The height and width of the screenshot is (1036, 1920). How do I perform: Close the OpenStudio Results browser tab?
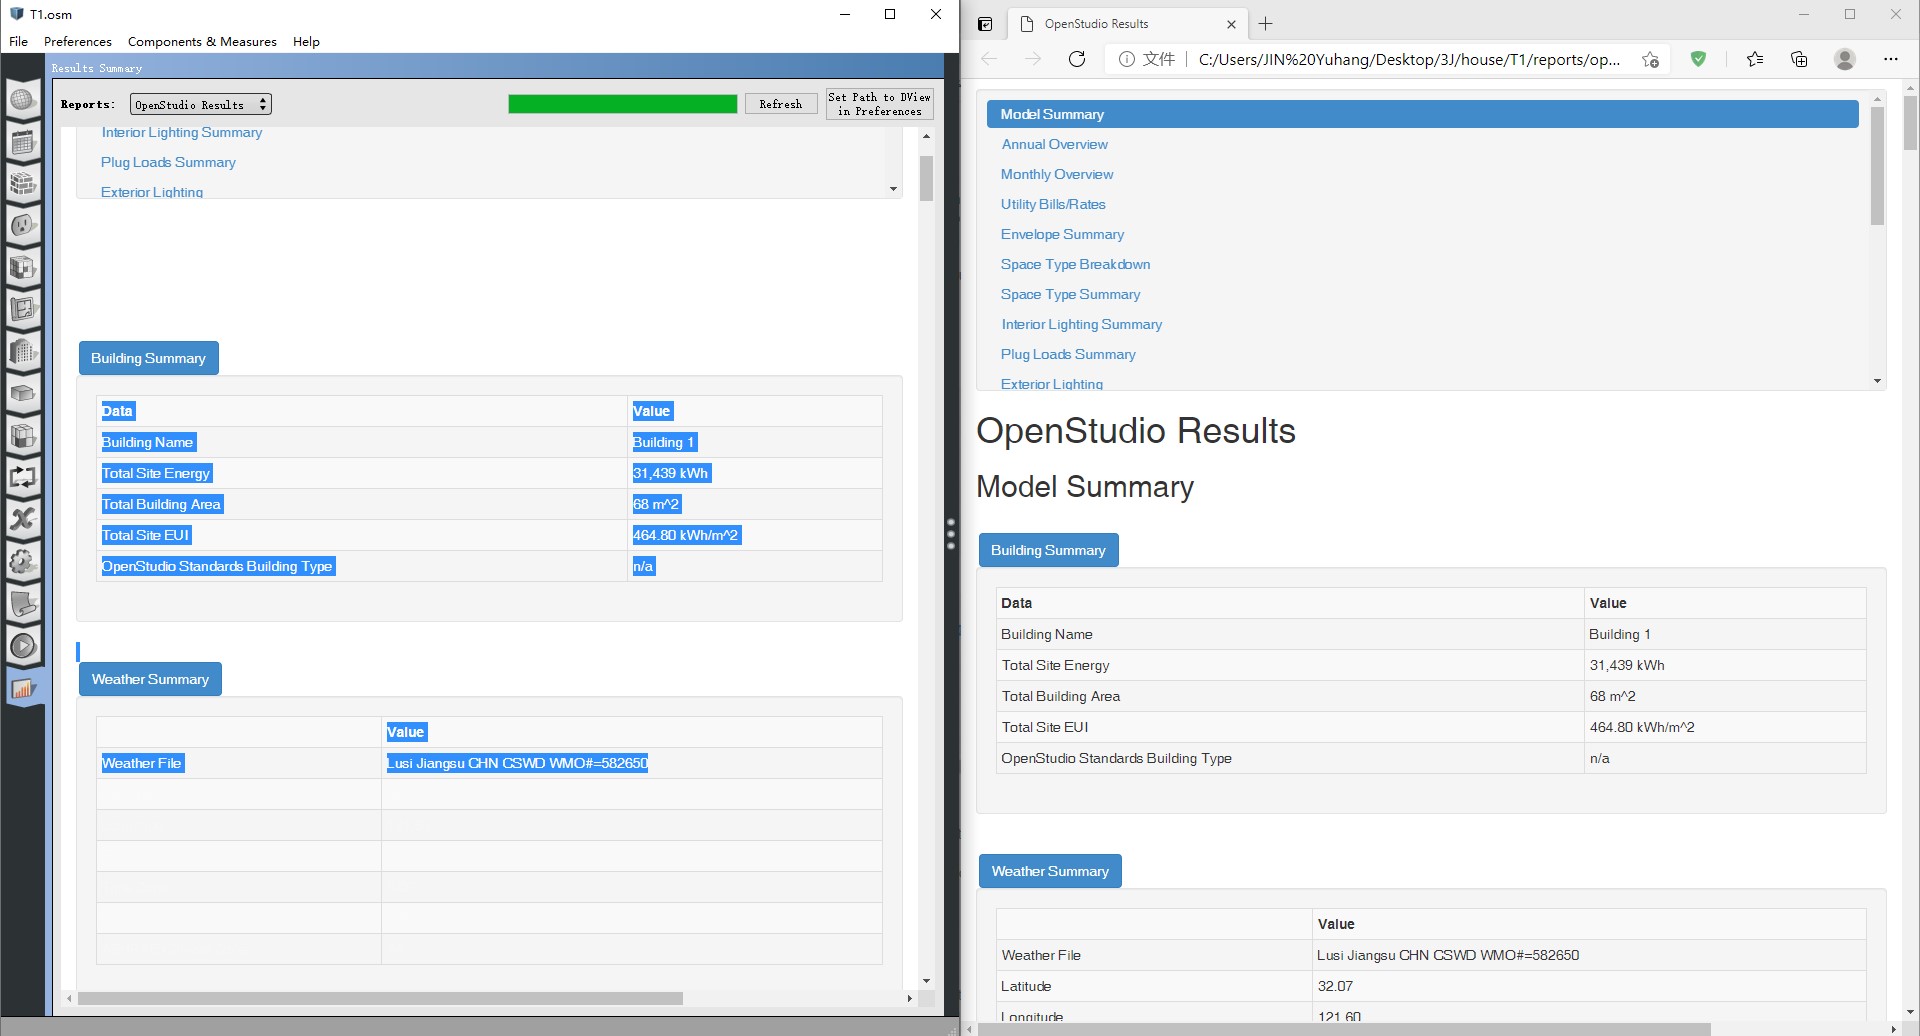(x=1231, y=24)
